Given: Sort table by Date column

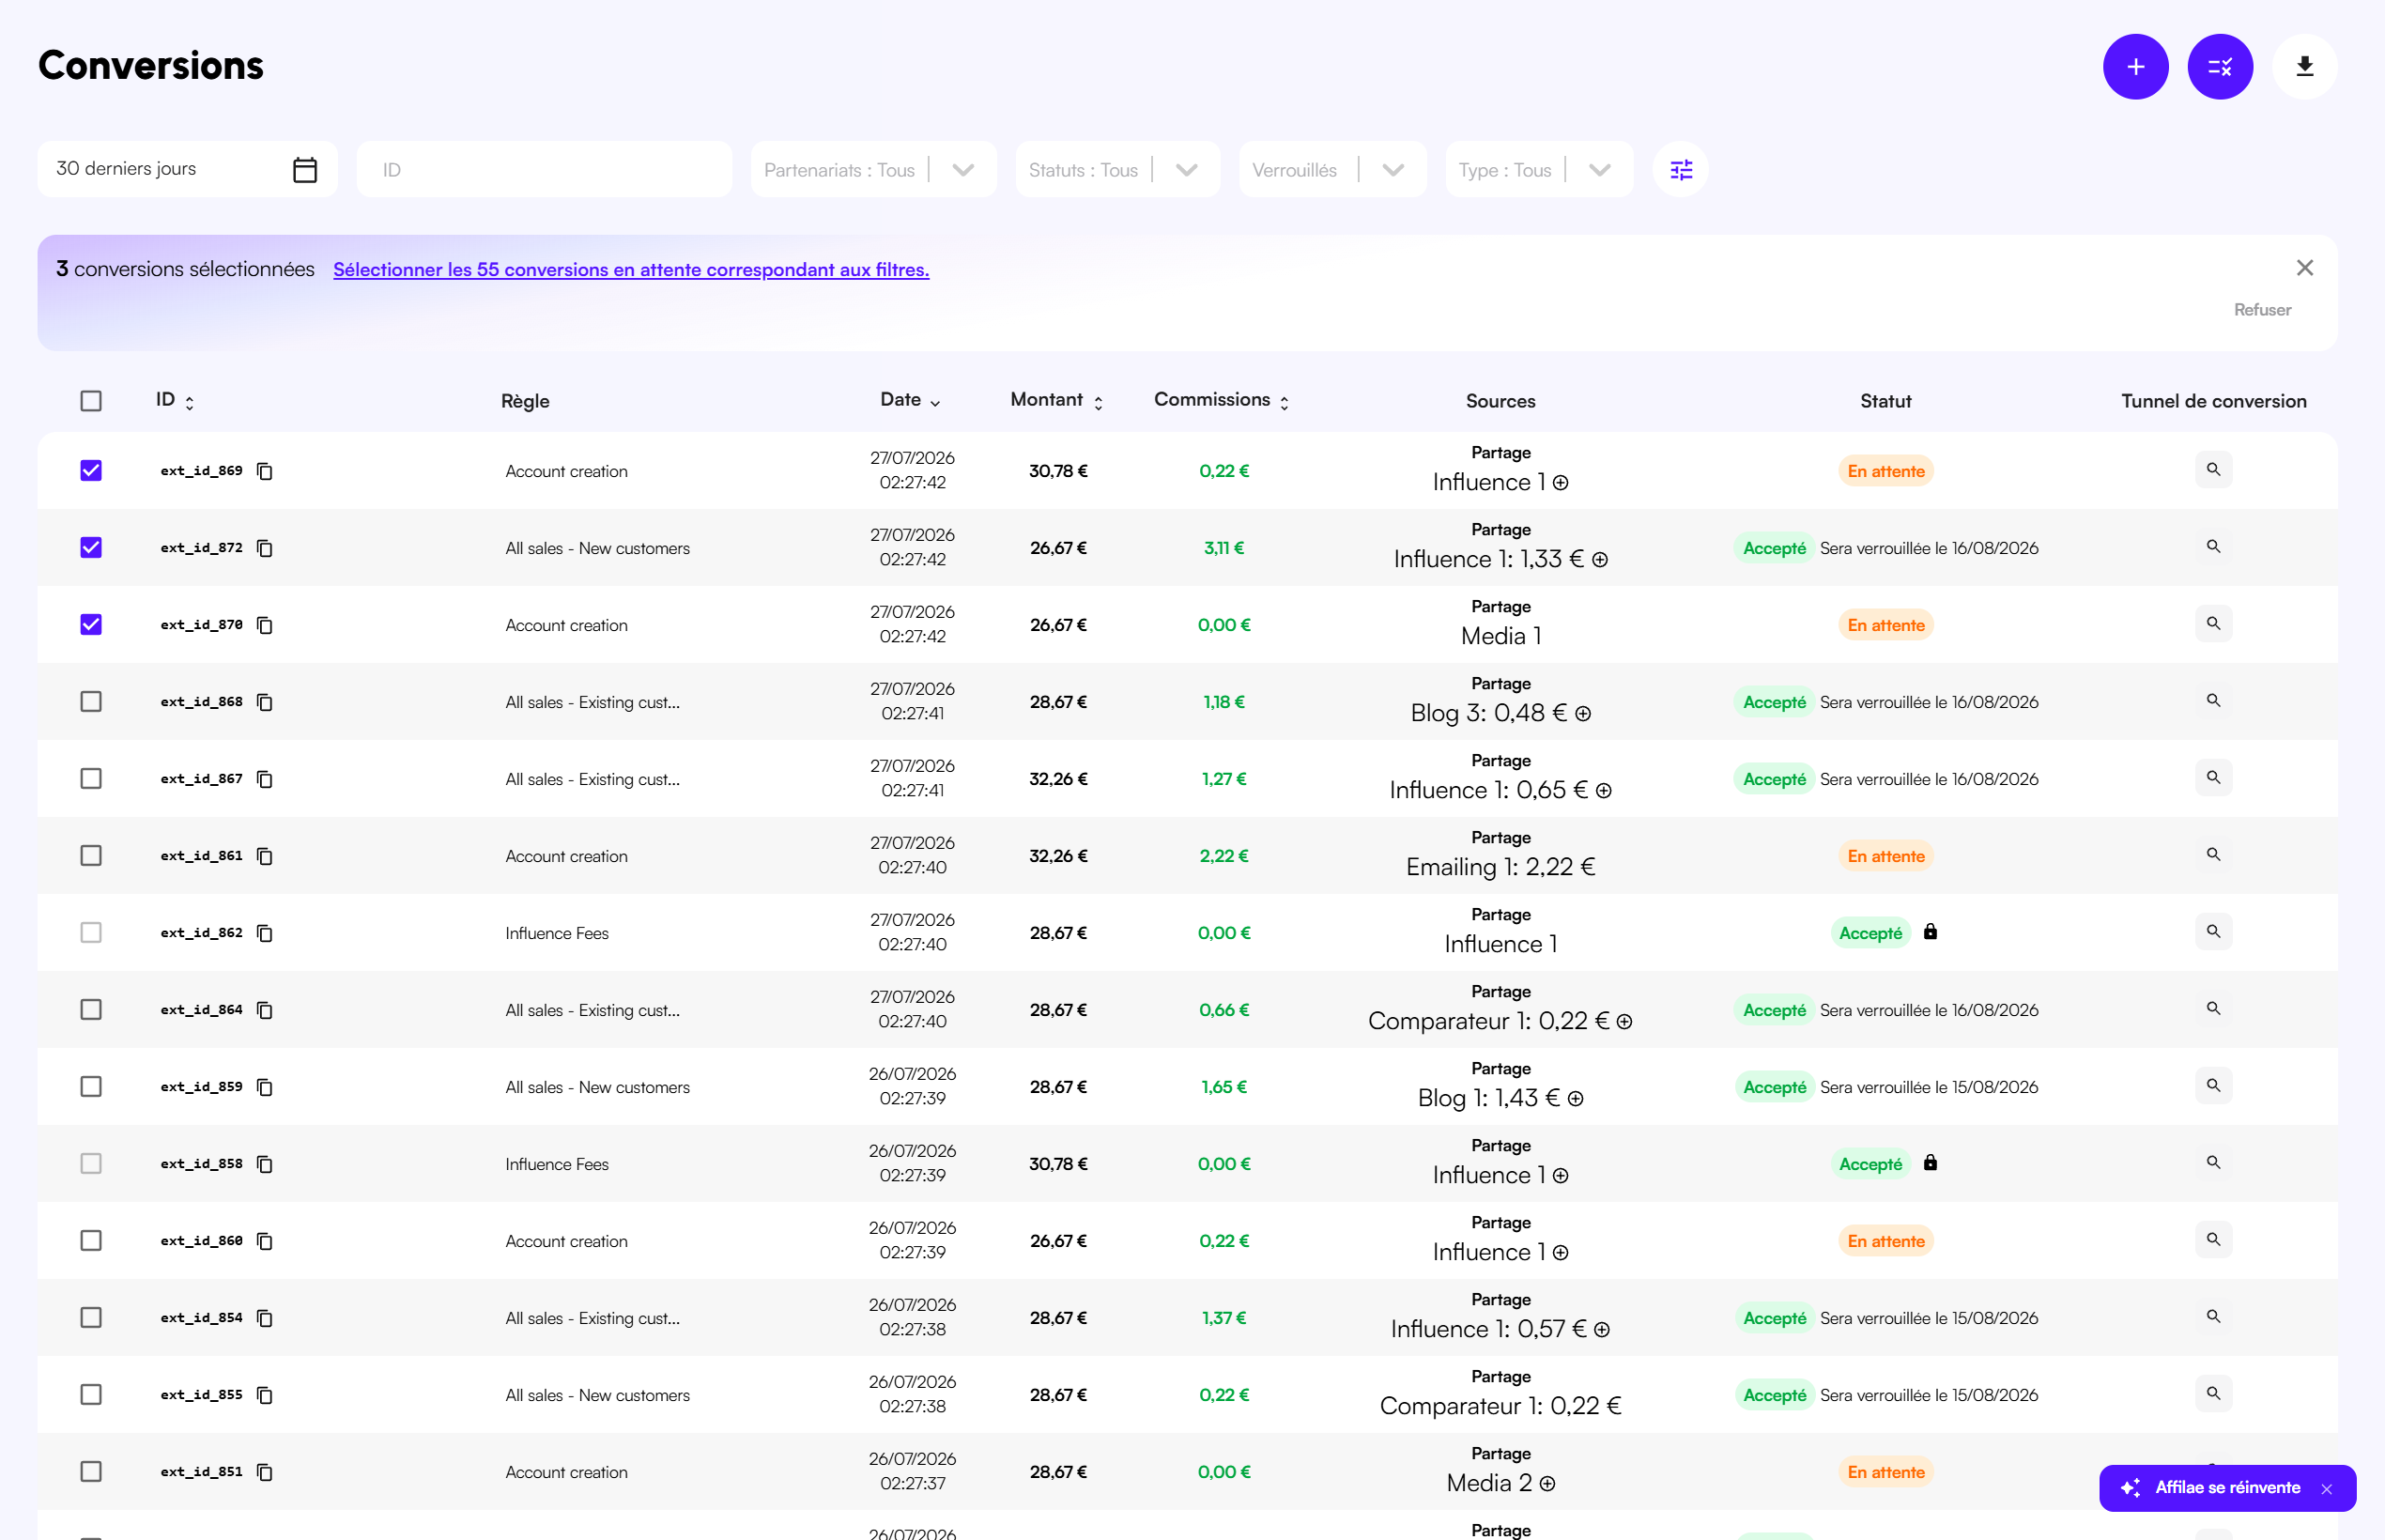Looking at the screenshot, I should coord(910,400).
